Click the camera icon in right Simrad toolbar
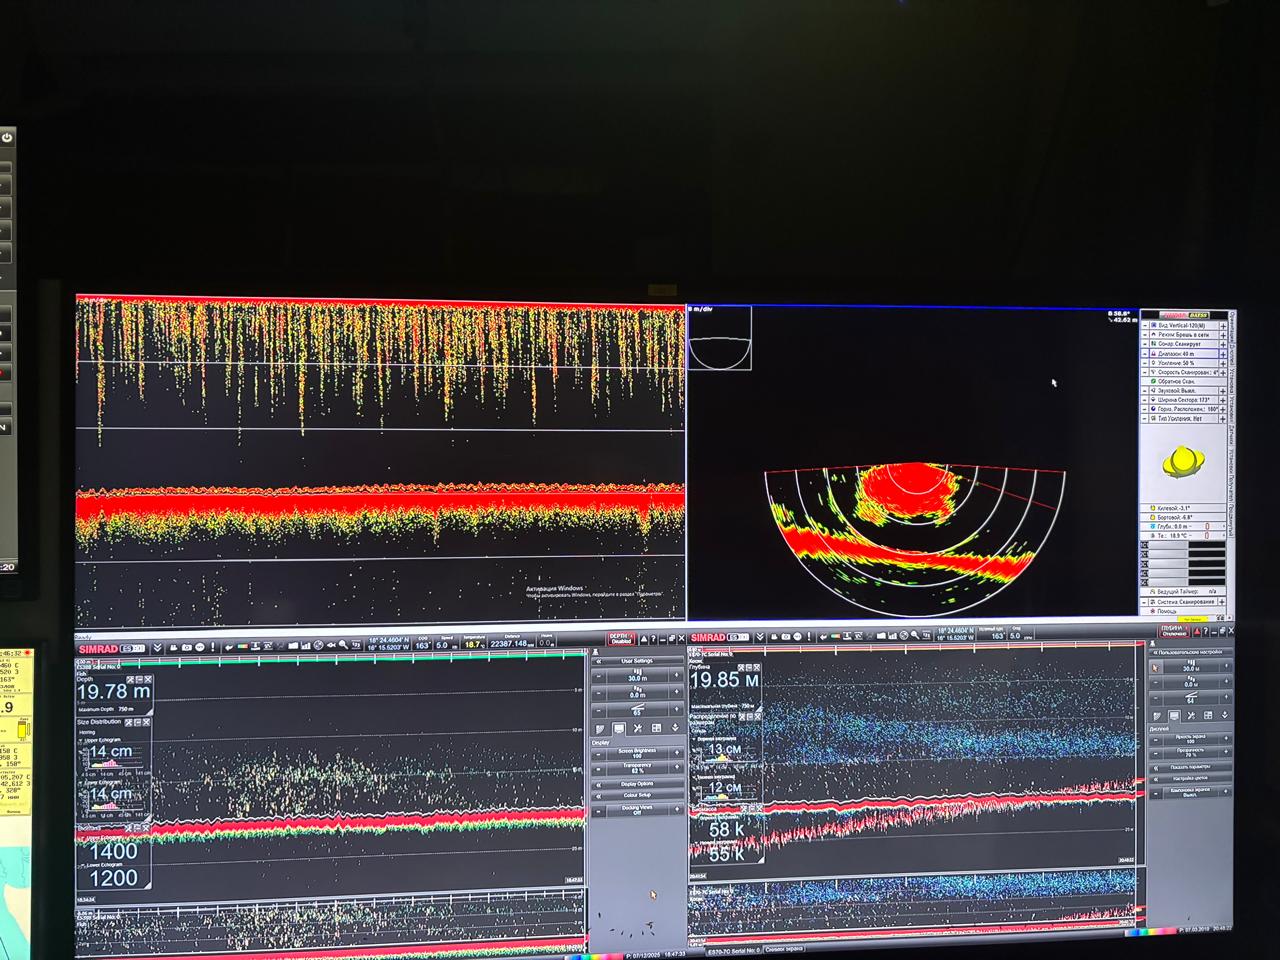Viewport: 1280px width, 960px height. (x=786, y=637)
